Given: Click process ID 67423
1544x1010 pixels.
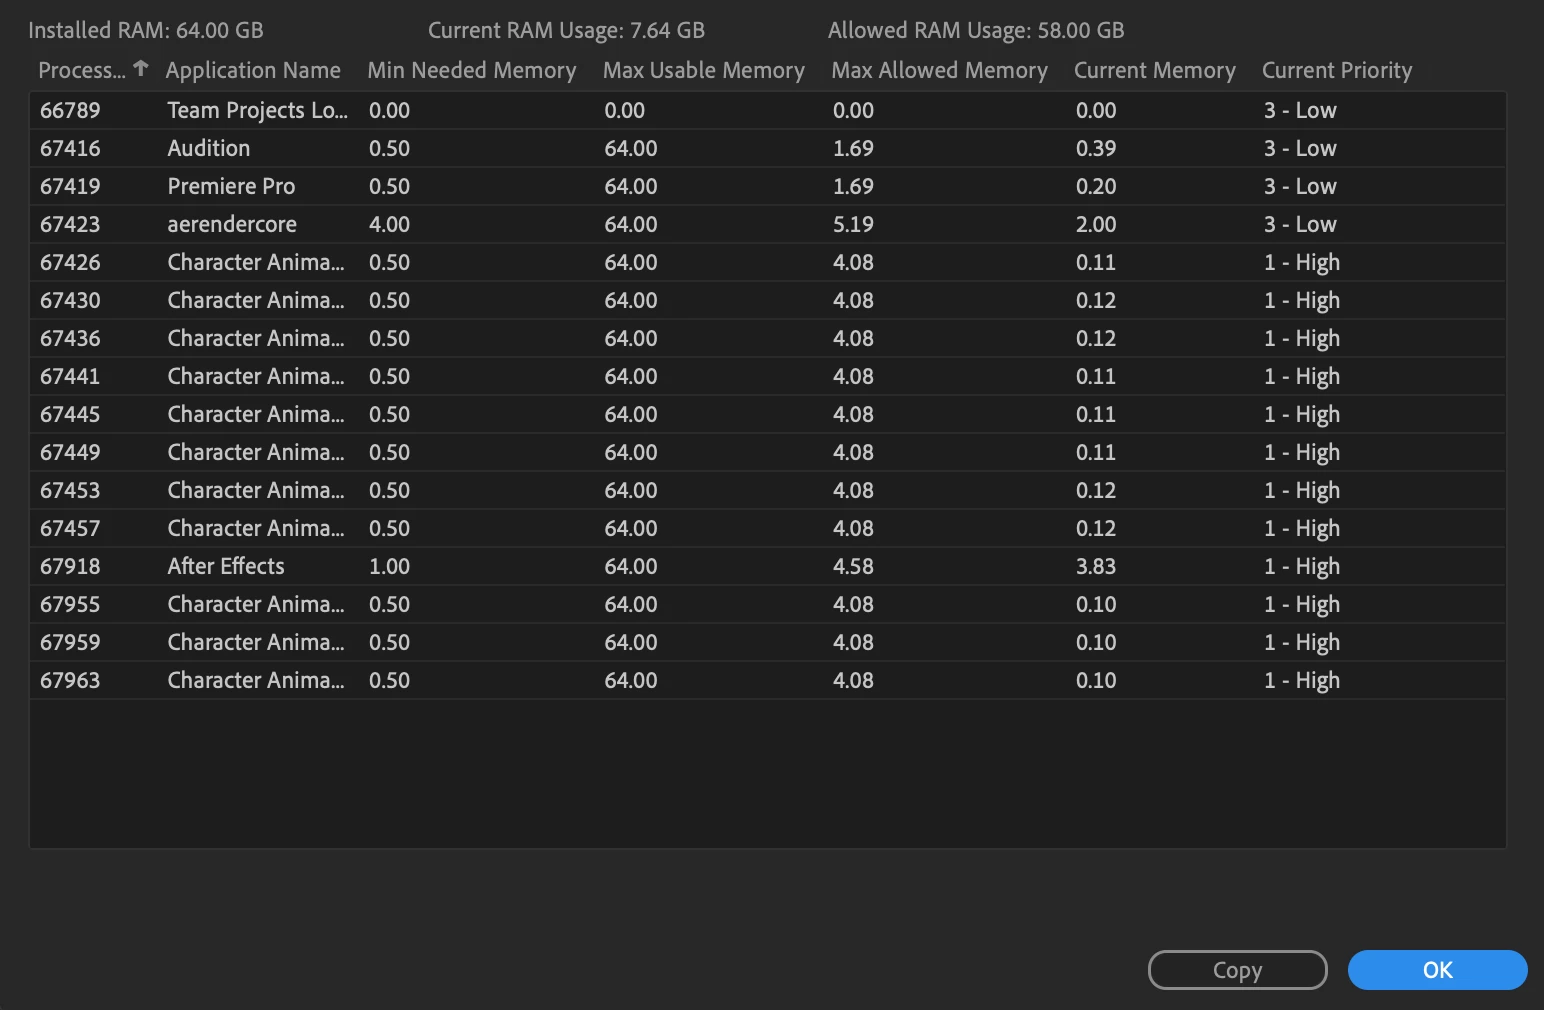Looking at the screenshot, I should [70, 224].
